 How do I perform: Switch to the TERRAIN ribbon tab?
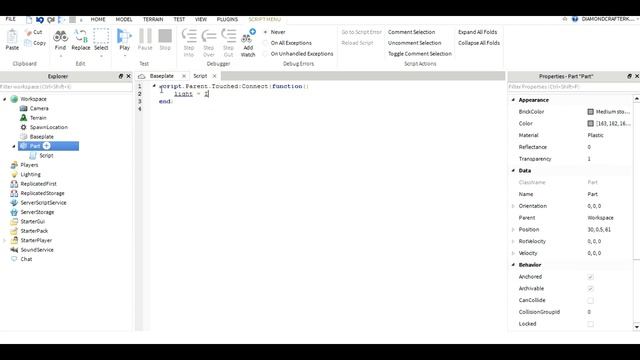pos(153,19)
